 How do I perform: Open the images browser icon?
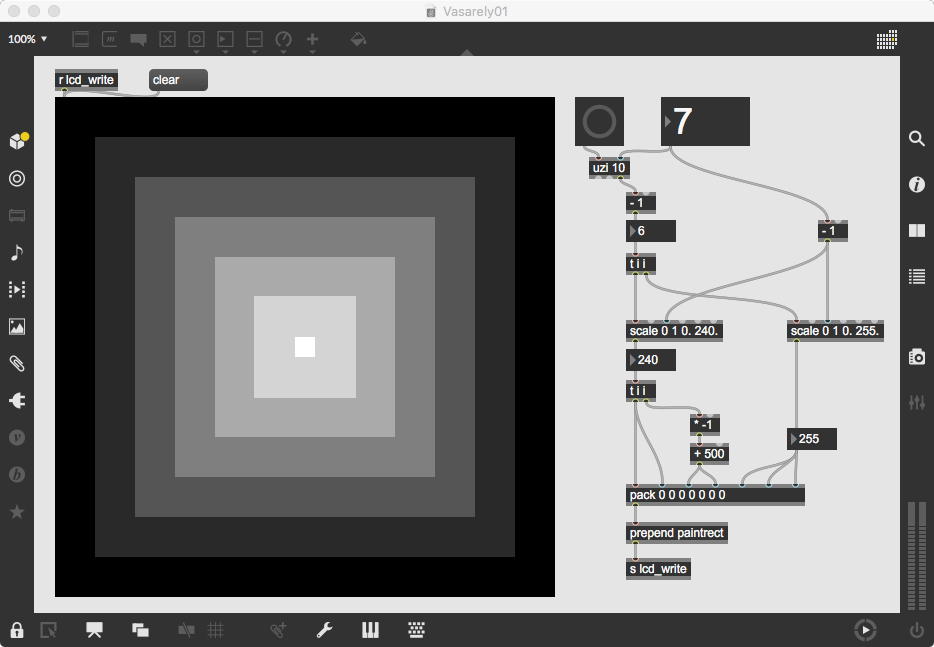pyautogui.click(x=17, y=326)
